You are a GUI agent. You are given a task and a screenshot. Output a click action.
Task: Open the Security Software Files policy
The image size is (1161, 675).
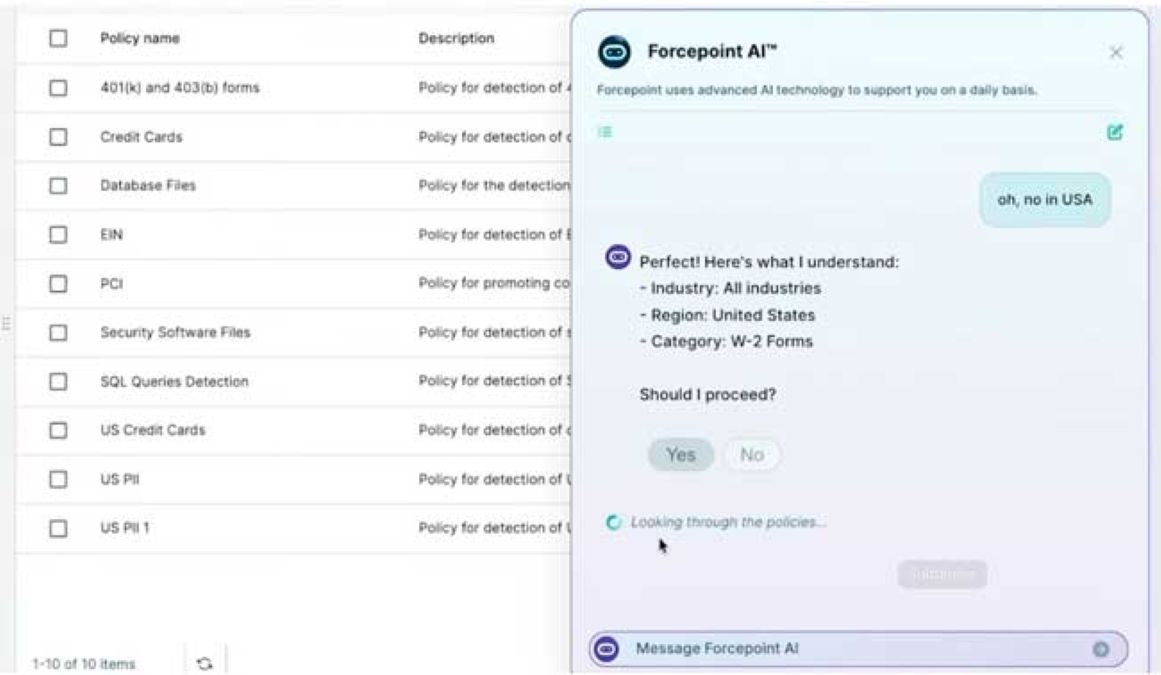tap(175, 332)
